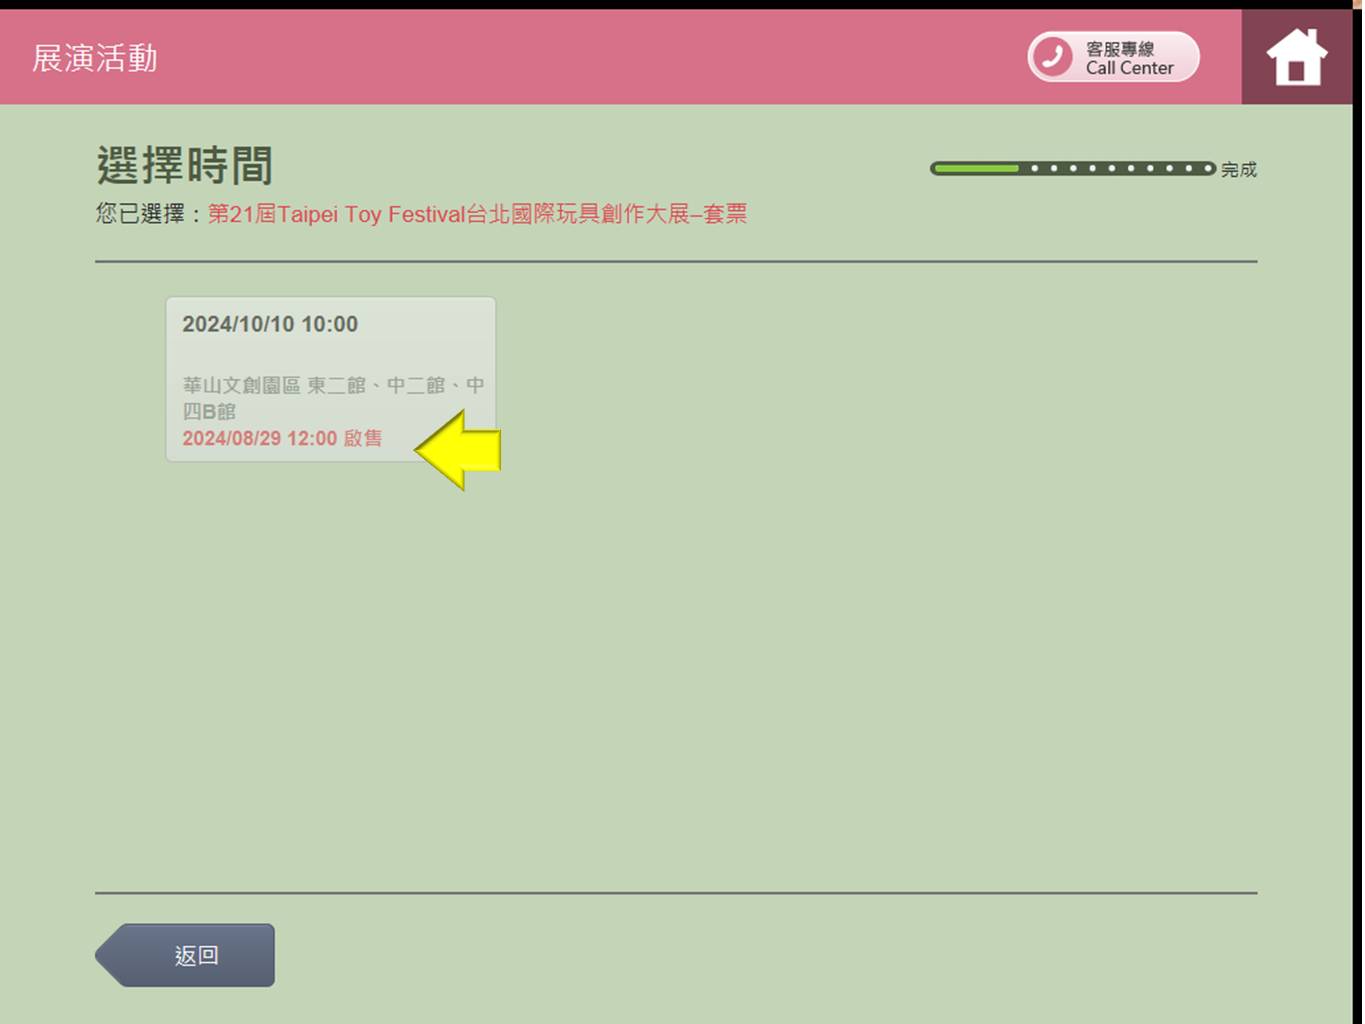Select the 2024/10/10 10:00 time slot card
The image size is (1365, 1024).
tap(331, 379)
